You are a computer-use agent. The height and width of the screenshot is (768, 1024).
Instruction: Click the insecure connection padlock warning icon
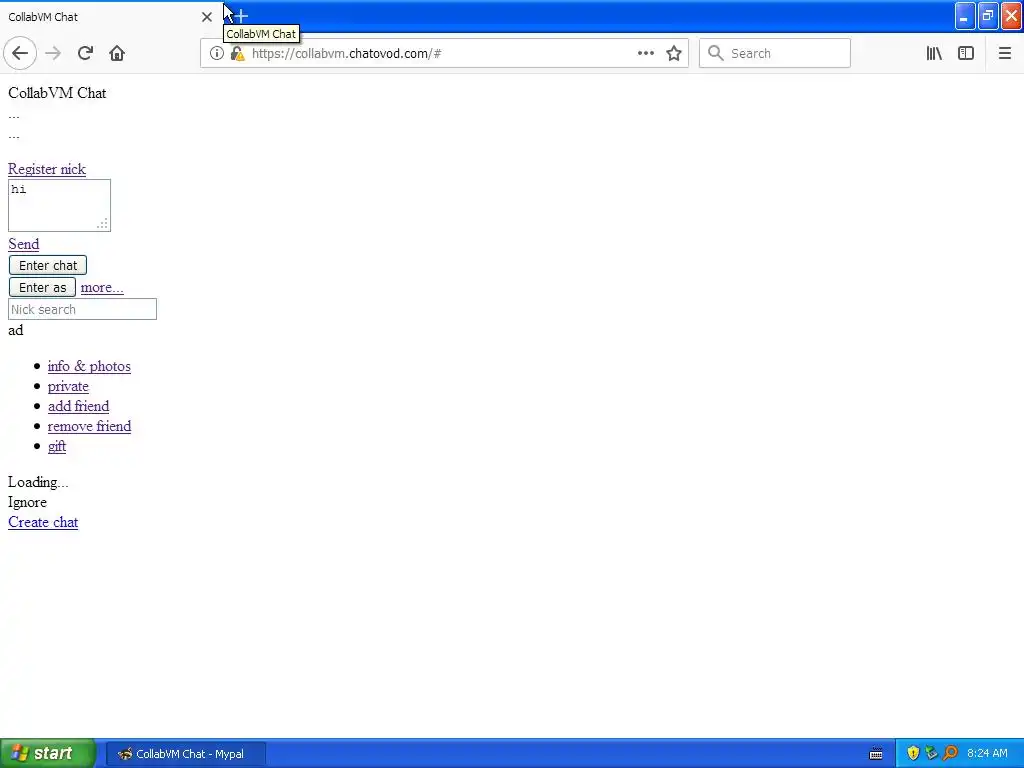click(238, 54)
